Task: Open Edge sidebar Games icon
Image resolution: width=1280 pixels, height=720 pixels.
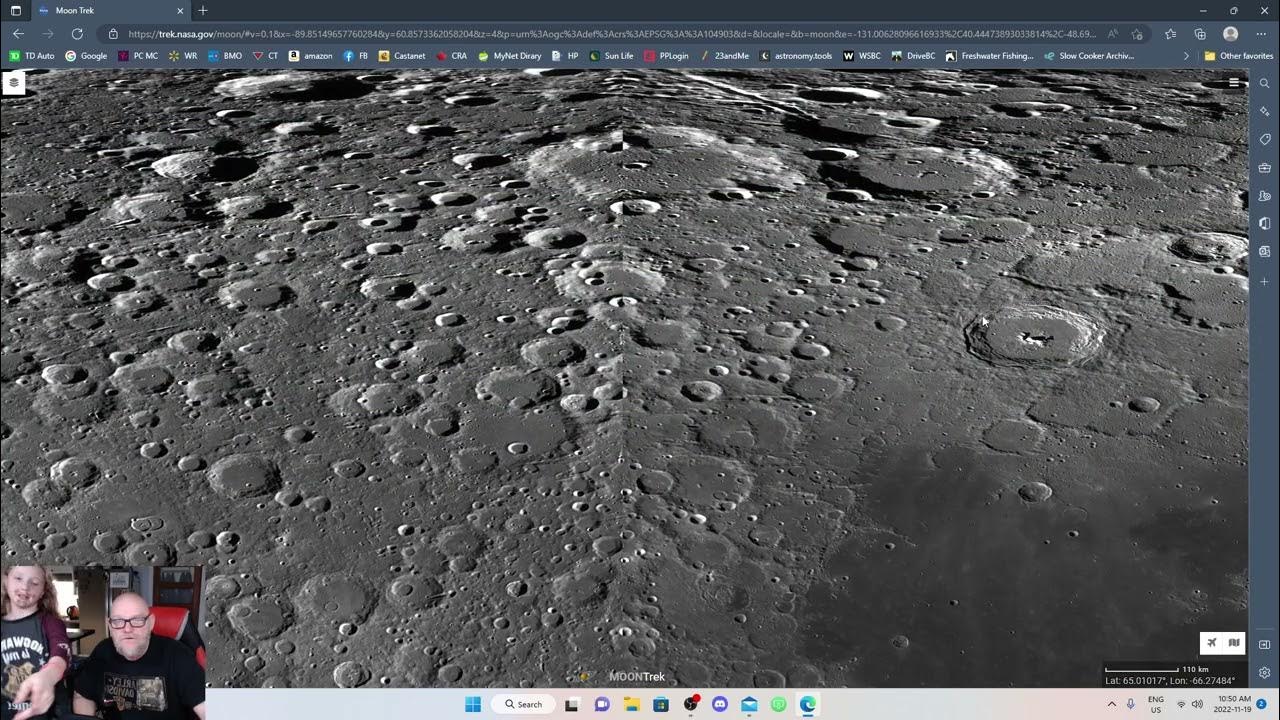Action: pyautogui.click(x=1265, y=196)
